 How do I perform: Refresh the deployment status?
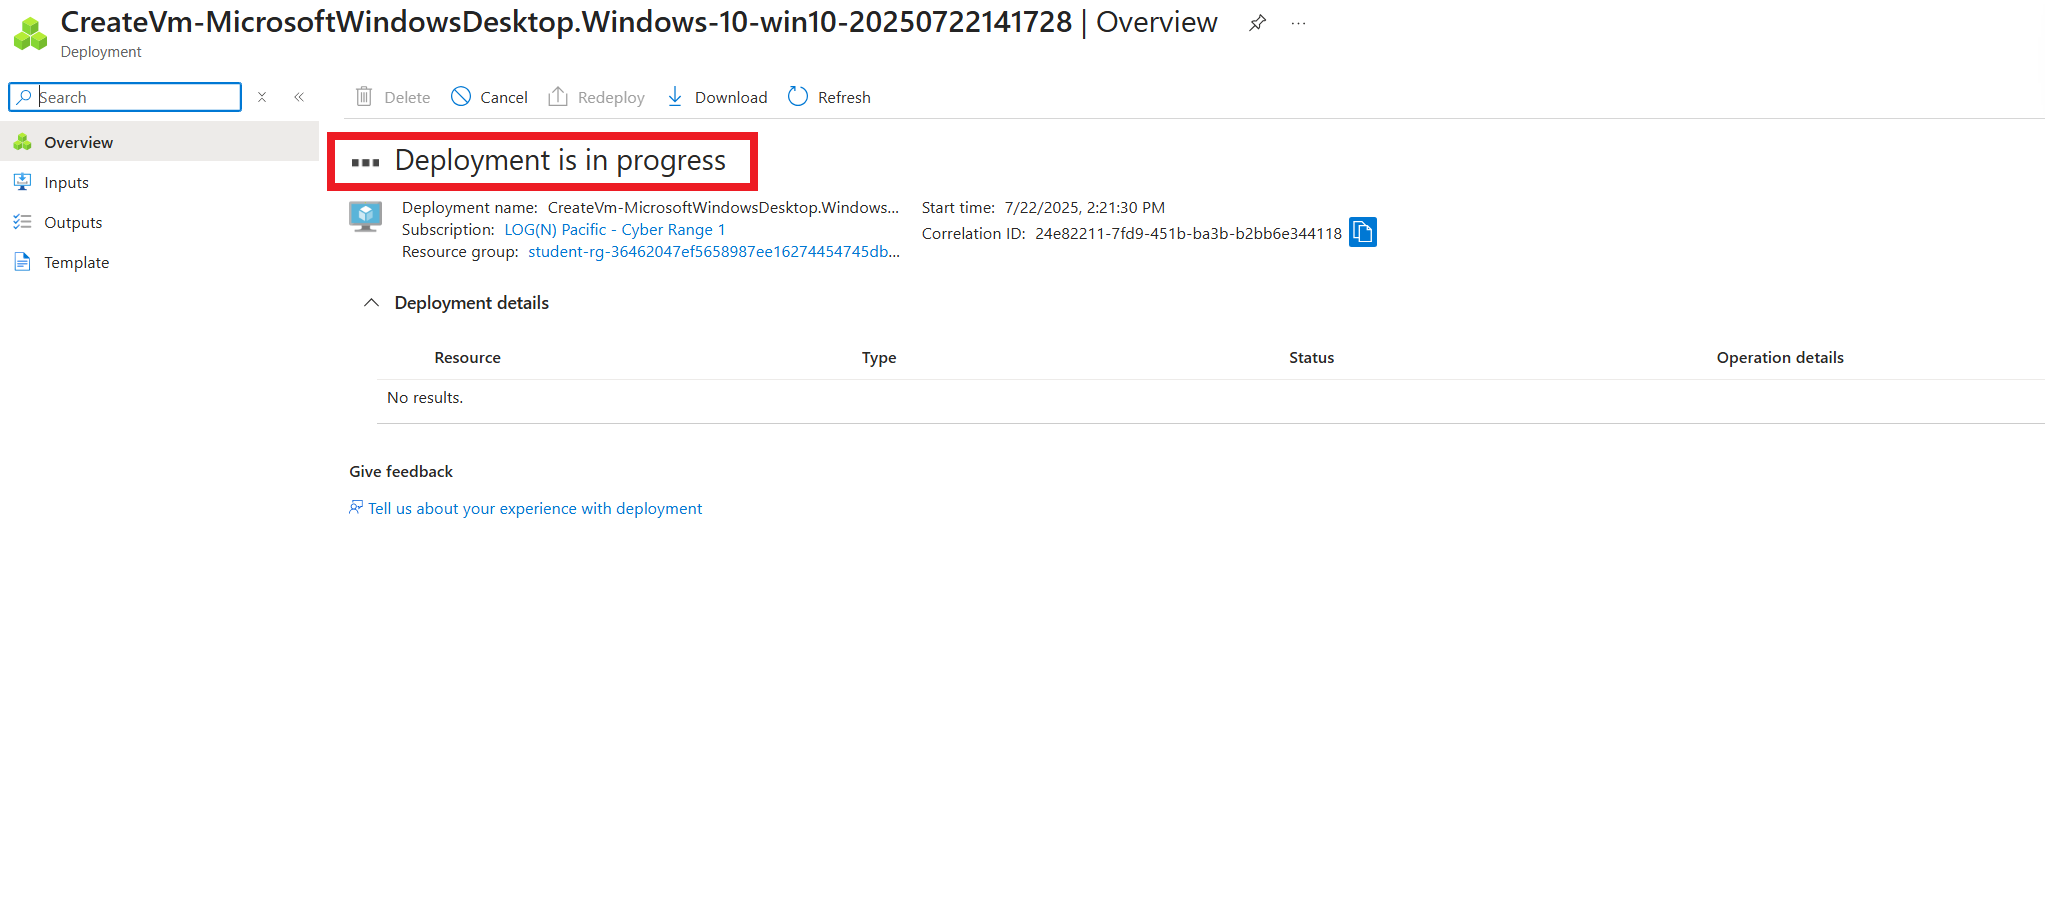(x=829, y=97)
